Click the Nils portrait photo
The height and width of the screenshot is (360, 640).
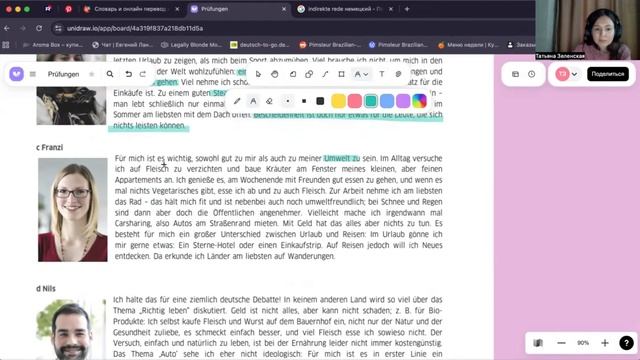[71, 330]
